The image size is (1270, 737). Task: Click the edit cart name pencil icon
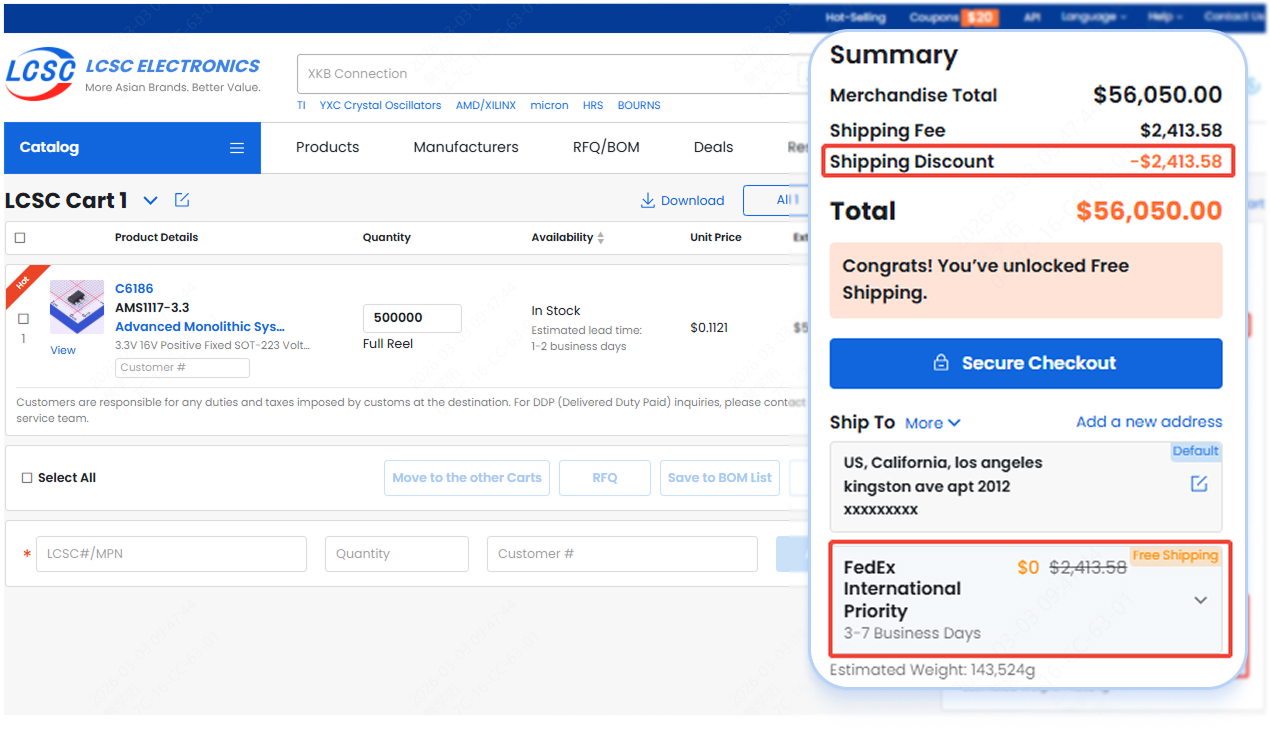coord(182,200)
